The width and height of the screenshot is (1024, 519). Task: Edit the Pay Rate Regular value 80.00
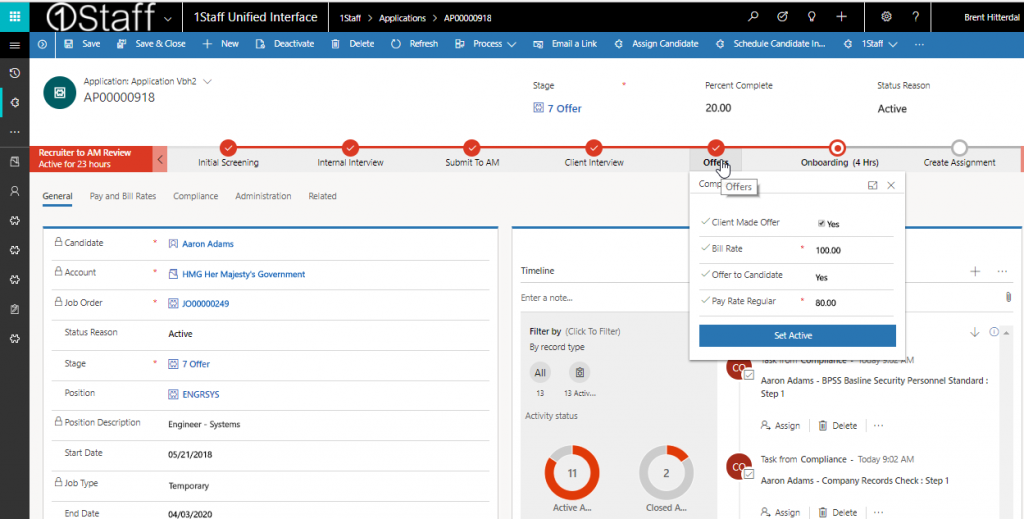(x=825, y=303)
